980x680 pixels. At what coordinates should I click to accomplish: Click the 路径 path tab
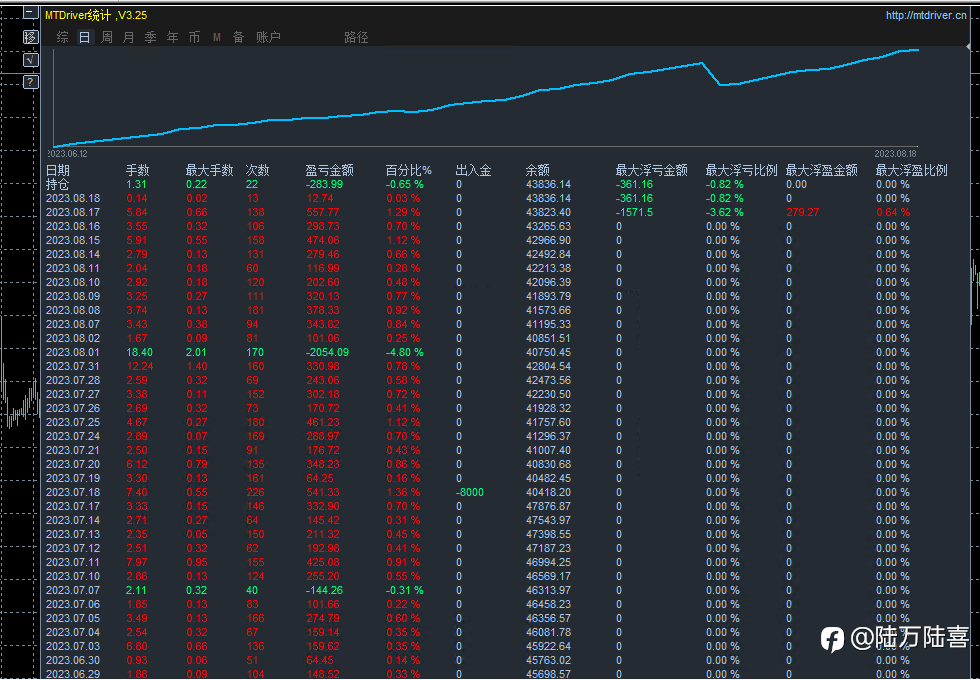click(356, 38)
